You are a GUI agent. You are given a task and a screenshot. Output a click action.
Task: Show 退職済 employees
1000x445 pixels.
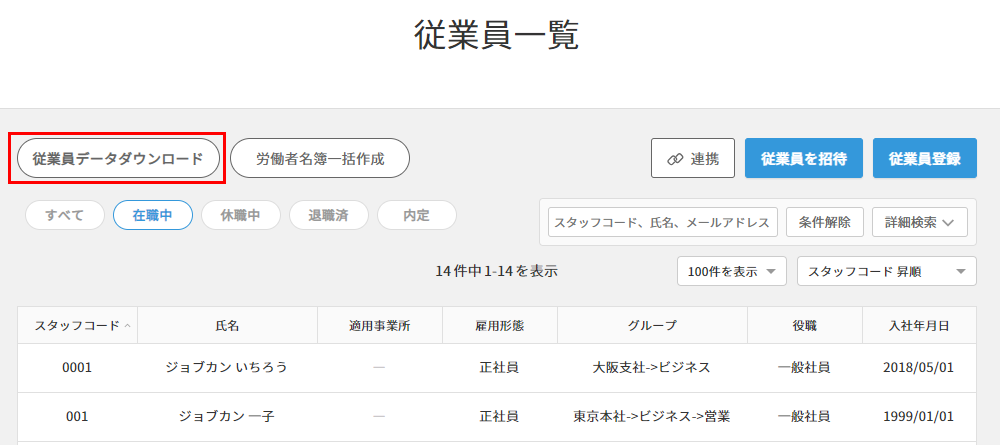coord(329,215)
